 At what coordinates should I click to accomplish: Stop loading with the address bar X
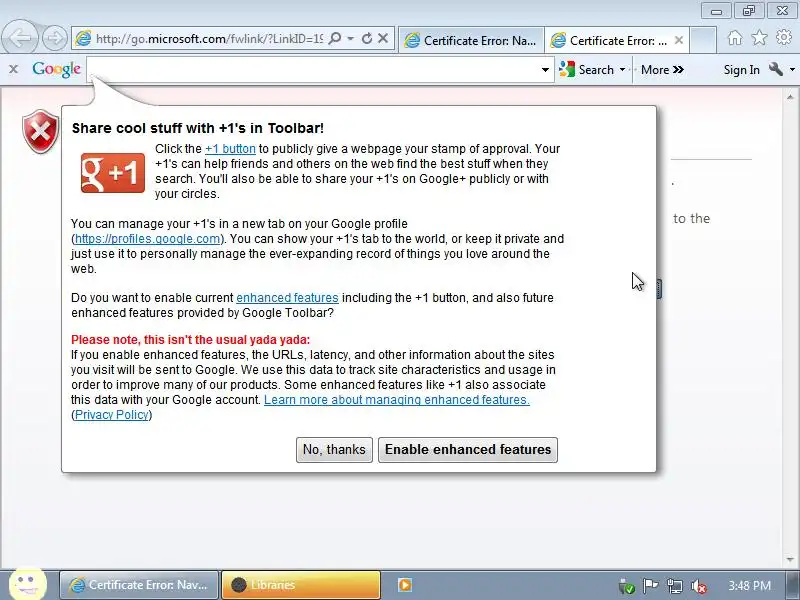tap(383, 39)
